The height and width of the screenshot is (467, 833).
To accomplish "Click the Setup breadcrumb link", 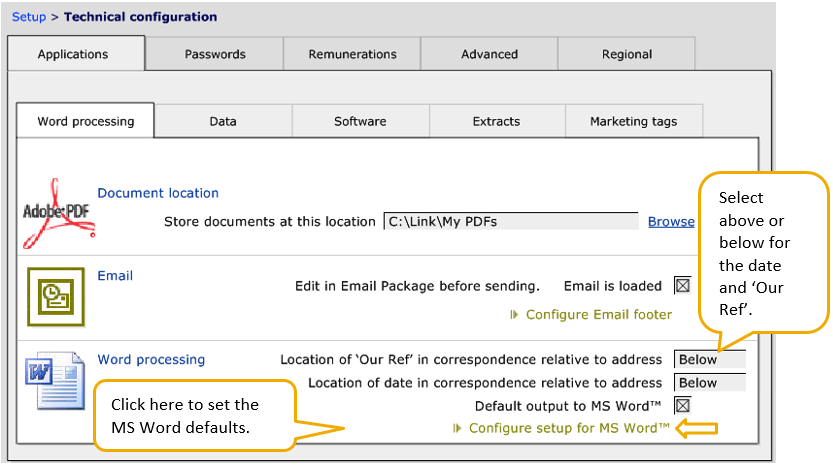I will 29,17.
